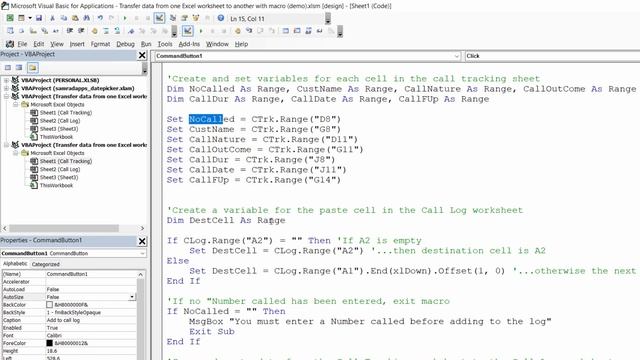Open the Properties Window toolbar icon

[x=184, y=18]
